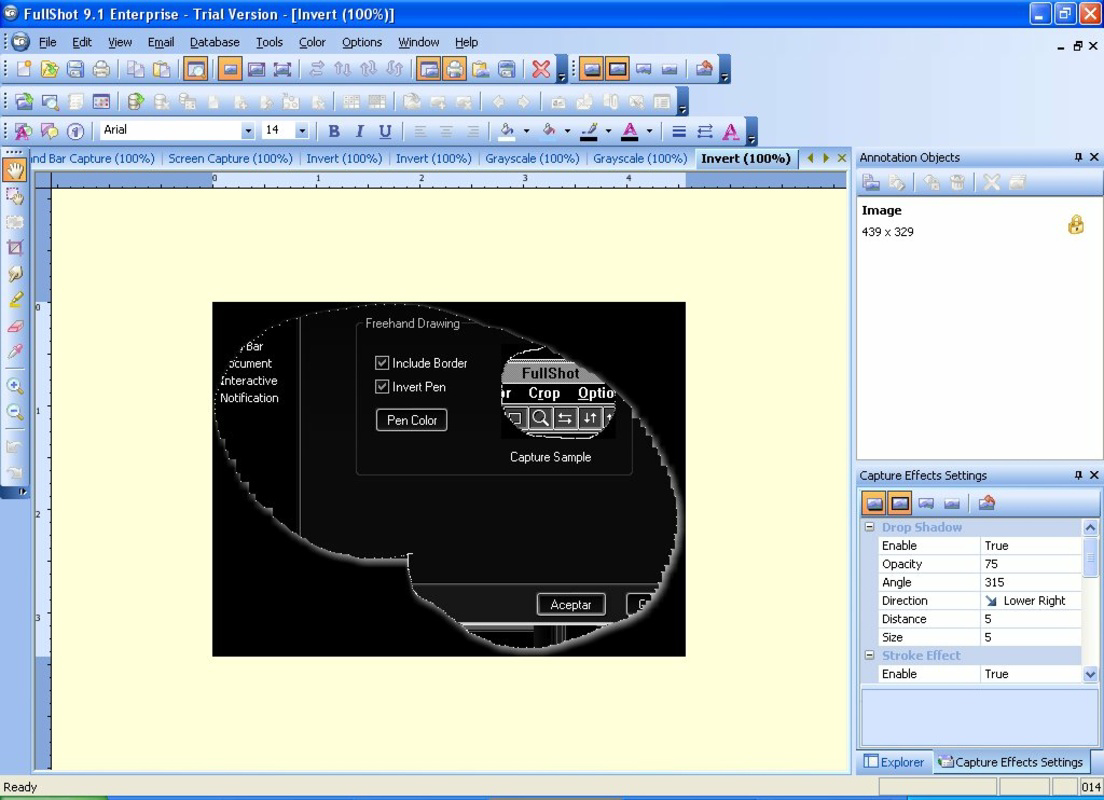Toggle Stroke effect button in Capture Effects panel
Screen dimensions: 1104x800
(x=900, y=503)
